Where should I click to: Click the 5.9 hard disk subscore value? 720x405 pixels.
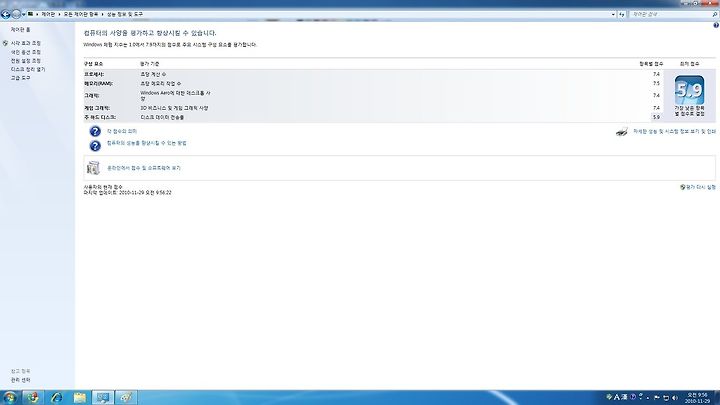pyautogui.click(x=656, y=118)
